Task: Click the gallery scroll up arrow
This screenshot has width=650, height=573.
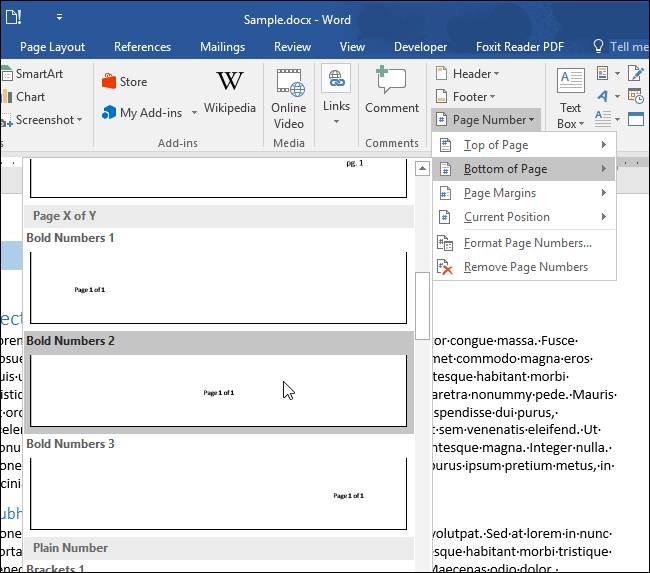Action: (422, 168)
